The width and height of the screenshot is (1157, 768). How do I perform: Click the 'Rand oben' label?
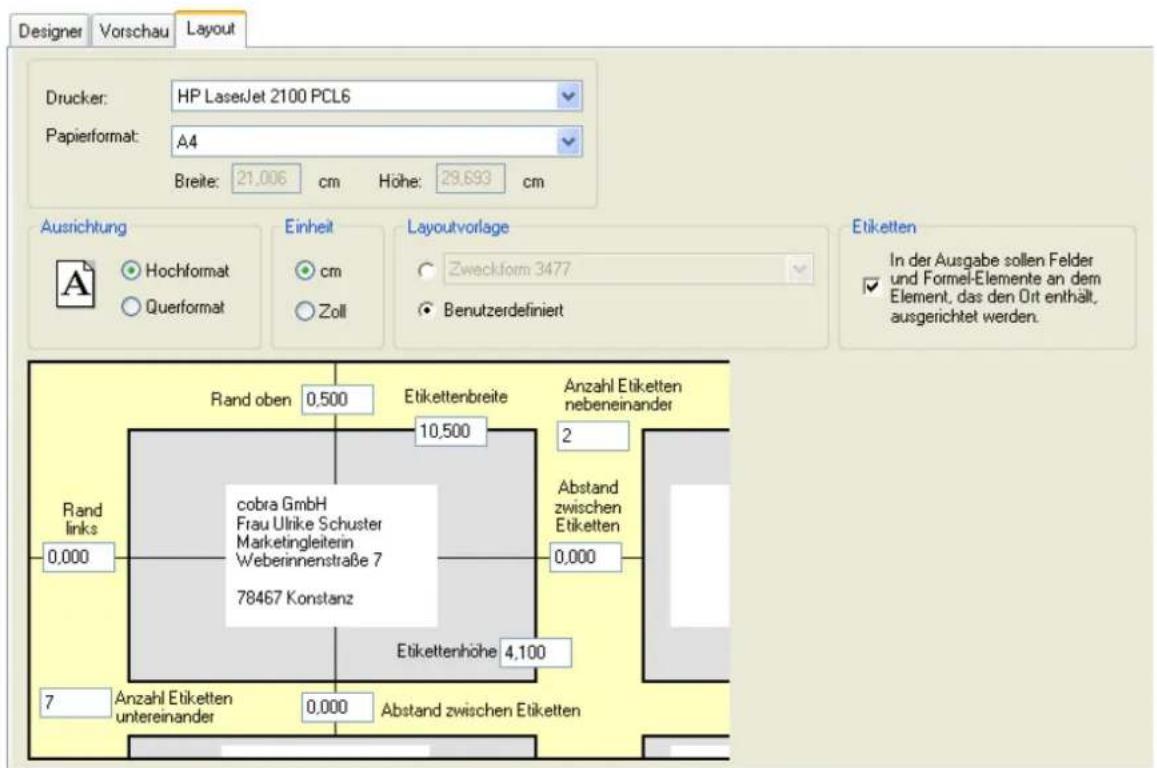tap(251, 399)
